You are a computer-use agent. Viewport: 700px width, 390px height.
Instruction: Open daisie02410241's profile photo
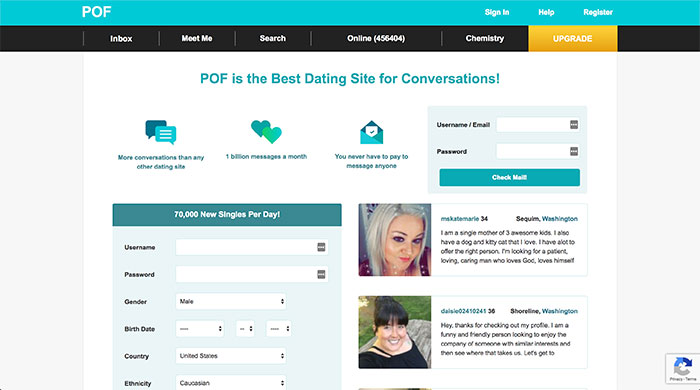tap(395, 332)
